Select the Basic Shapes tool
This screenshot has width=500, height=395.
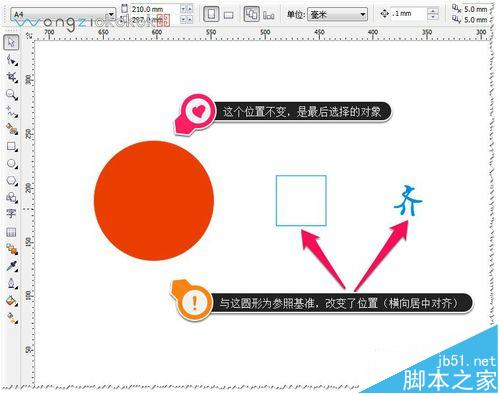click(x=12, y=198)
